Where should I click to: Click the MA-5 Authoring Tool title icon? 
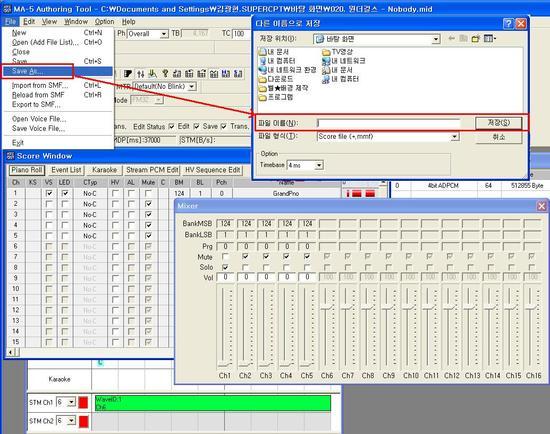[7, 9]
